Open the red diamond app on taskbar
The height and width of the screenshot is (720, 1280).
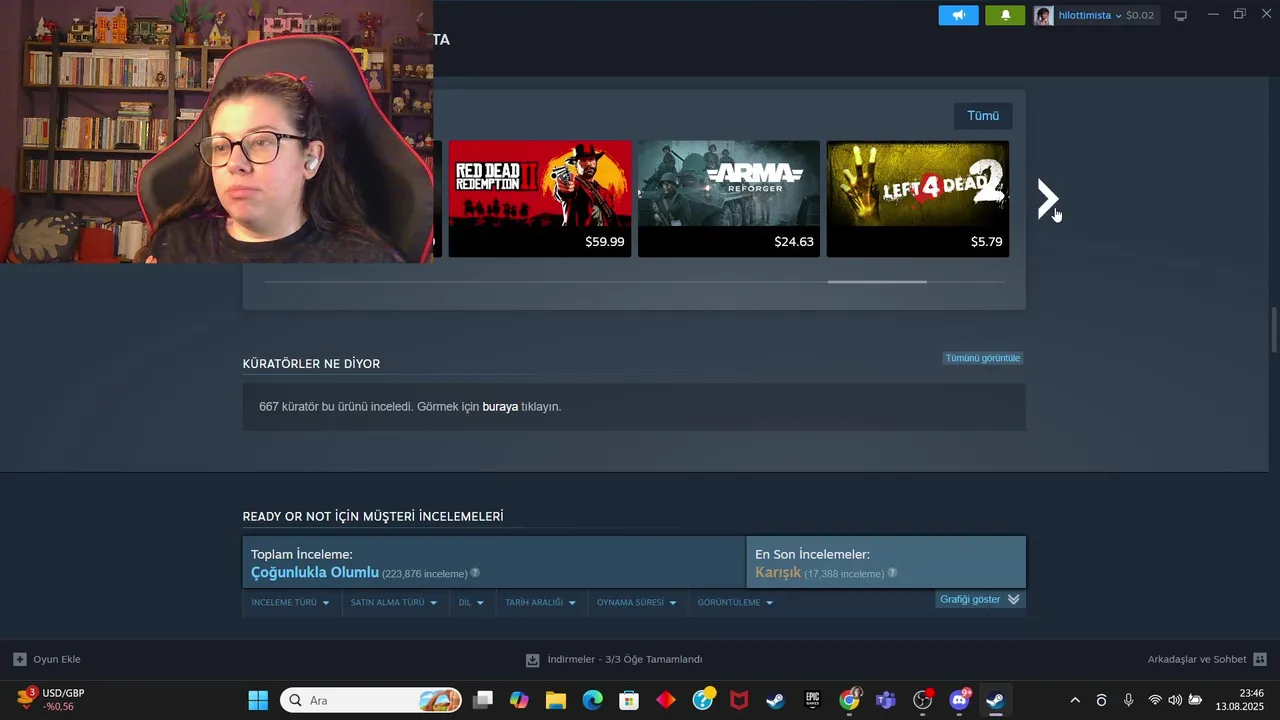tap(666, 700)
